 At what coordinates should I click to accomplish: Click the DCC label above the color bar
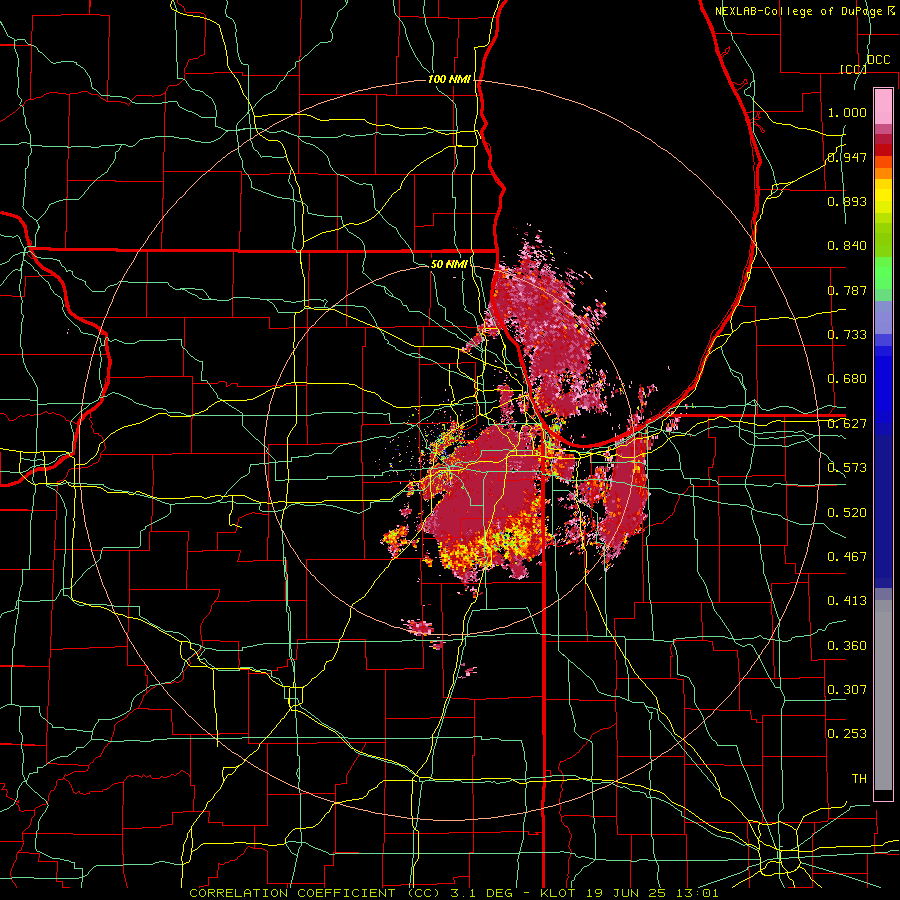click(878, 60)
